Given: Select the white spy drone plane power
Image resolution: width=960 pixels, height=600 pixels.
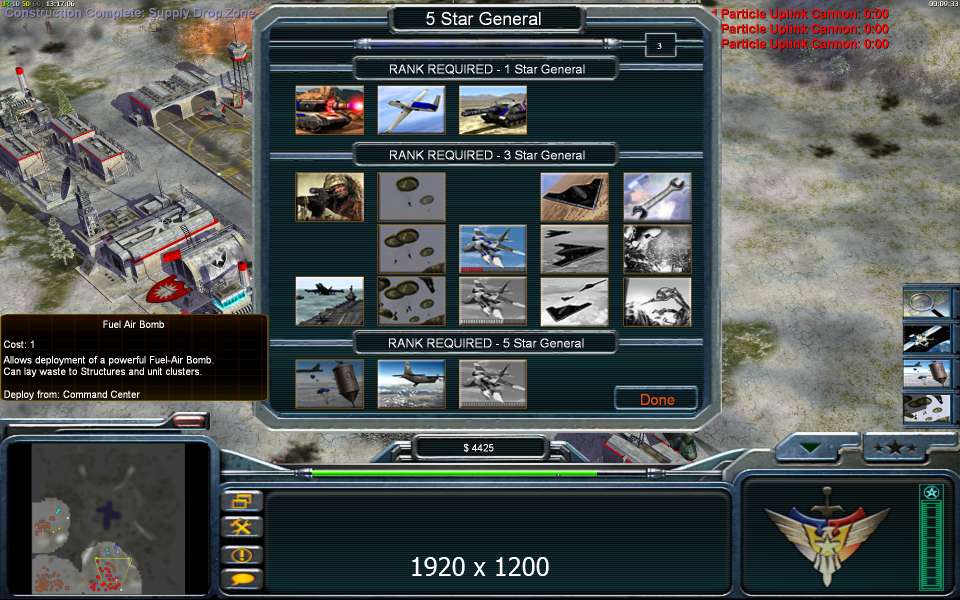Looking at the screenshot, I should 411,110.
